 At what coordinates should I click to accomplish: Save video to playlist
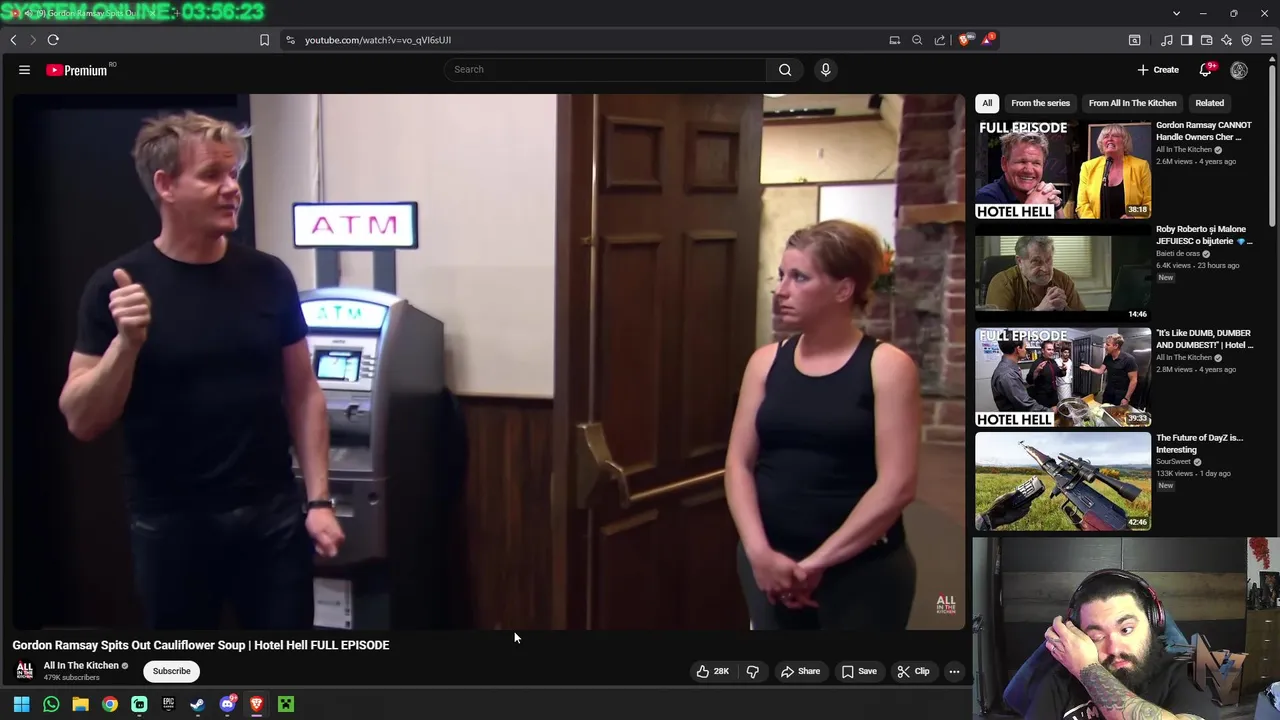(859, 671)
